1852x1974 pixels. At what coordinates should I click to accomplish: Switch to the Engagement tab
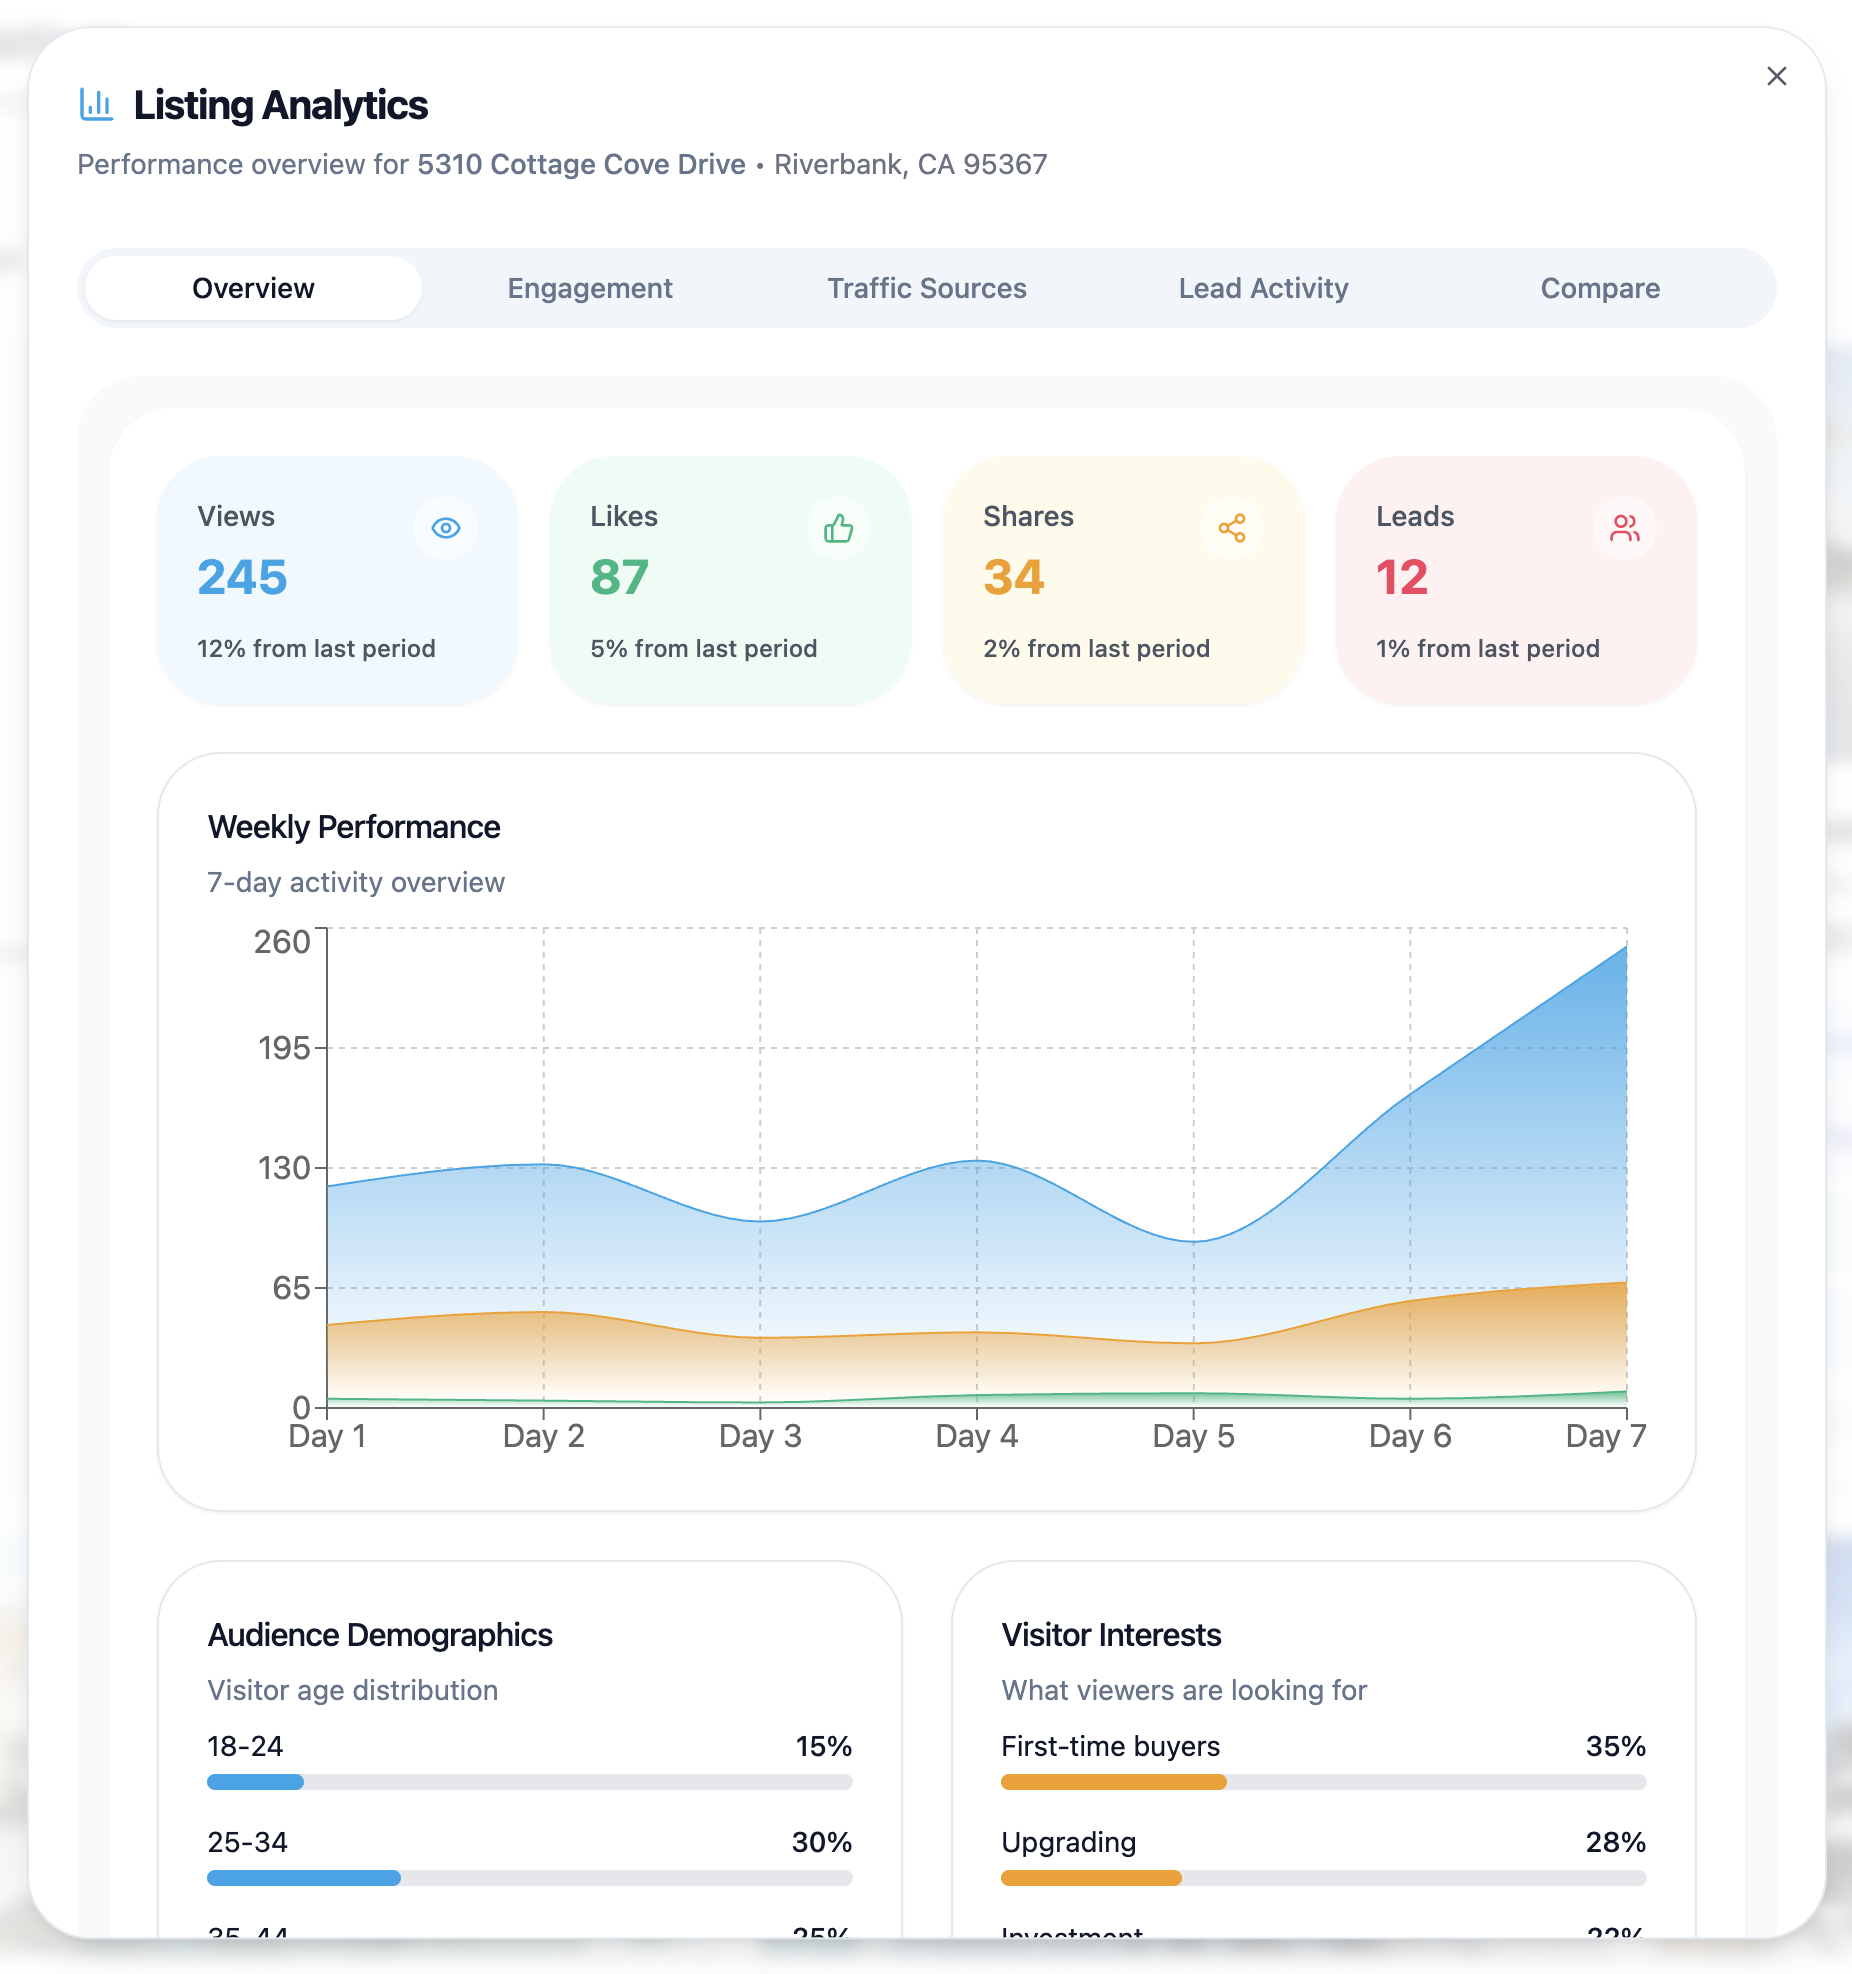click(x=590, y=288)
